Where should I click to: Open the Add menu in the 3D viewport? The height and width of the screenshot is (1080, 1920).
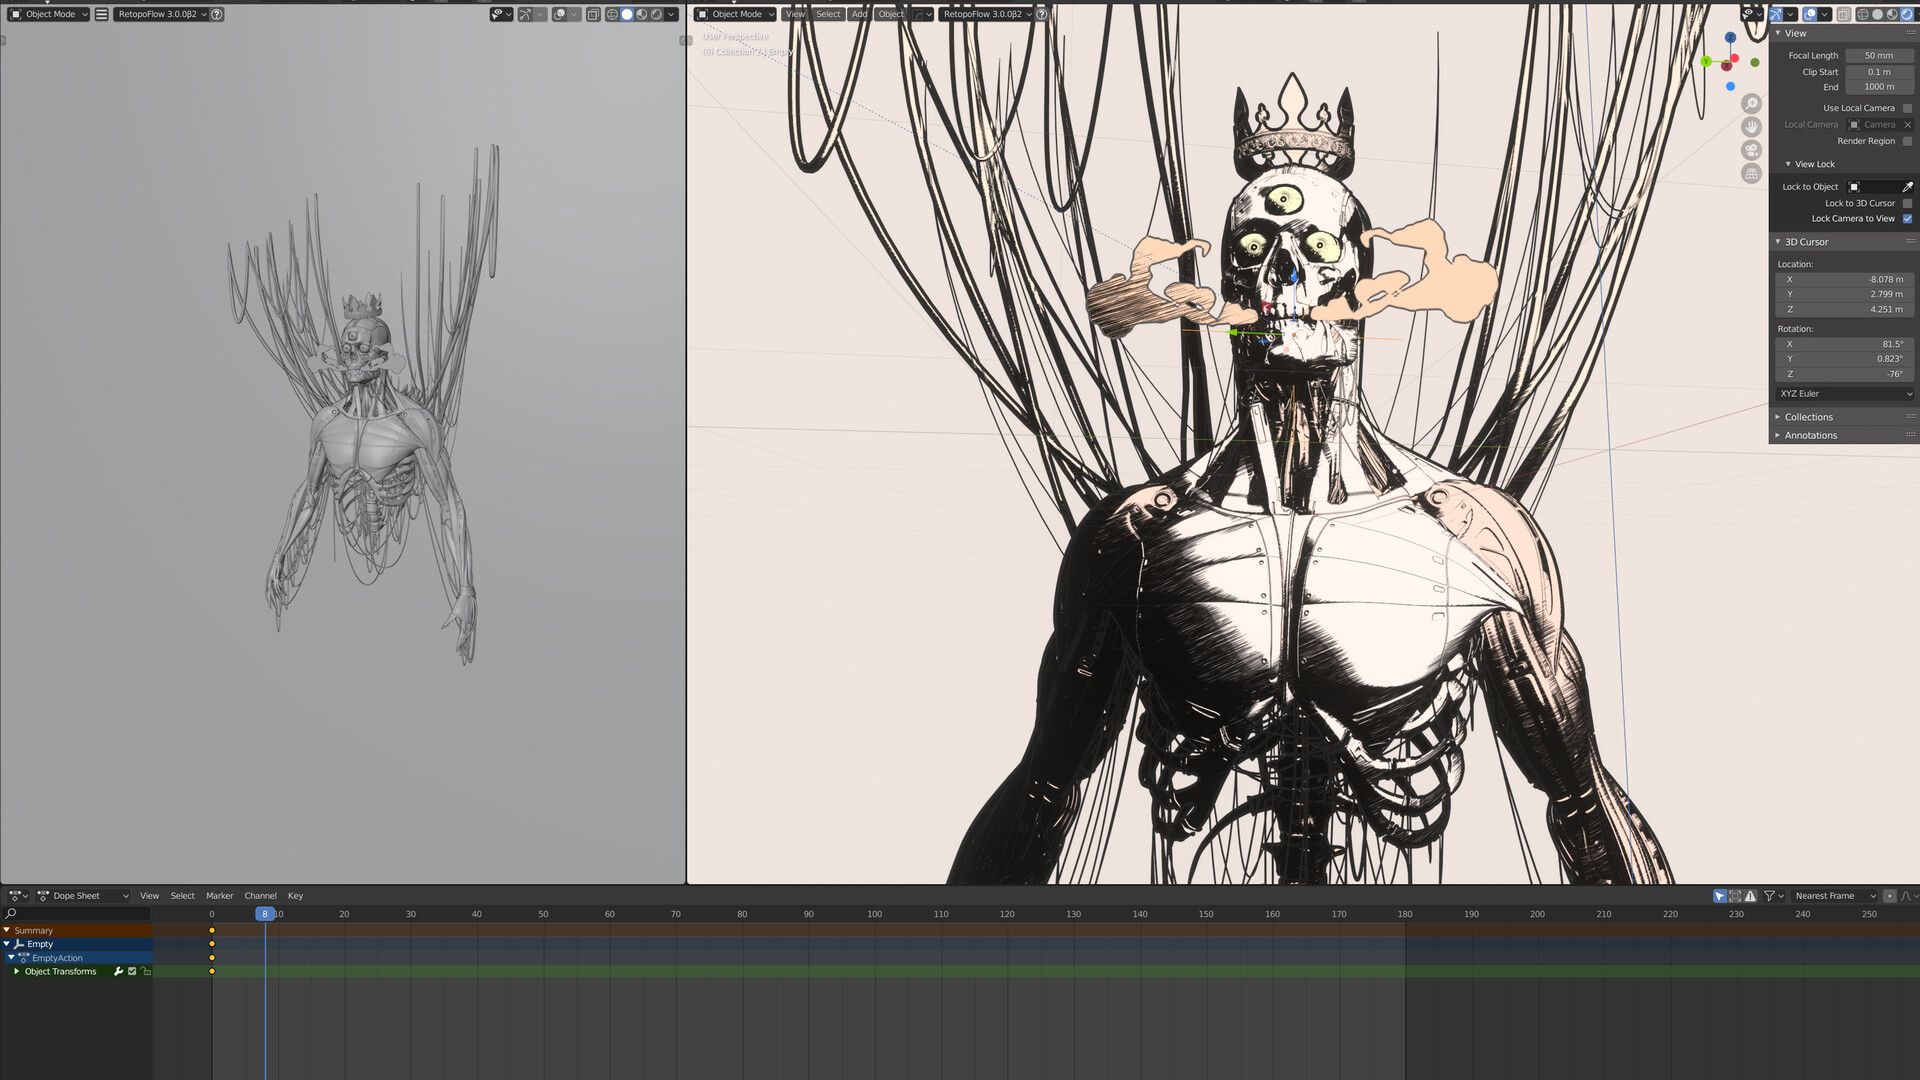click(x=859, y=14)
